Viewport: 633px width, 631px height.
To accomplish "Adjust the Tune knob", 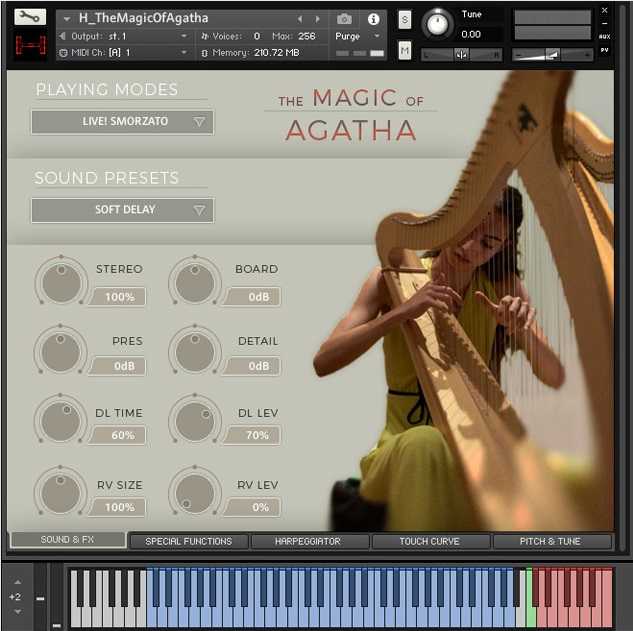I will tap(437, 24).
